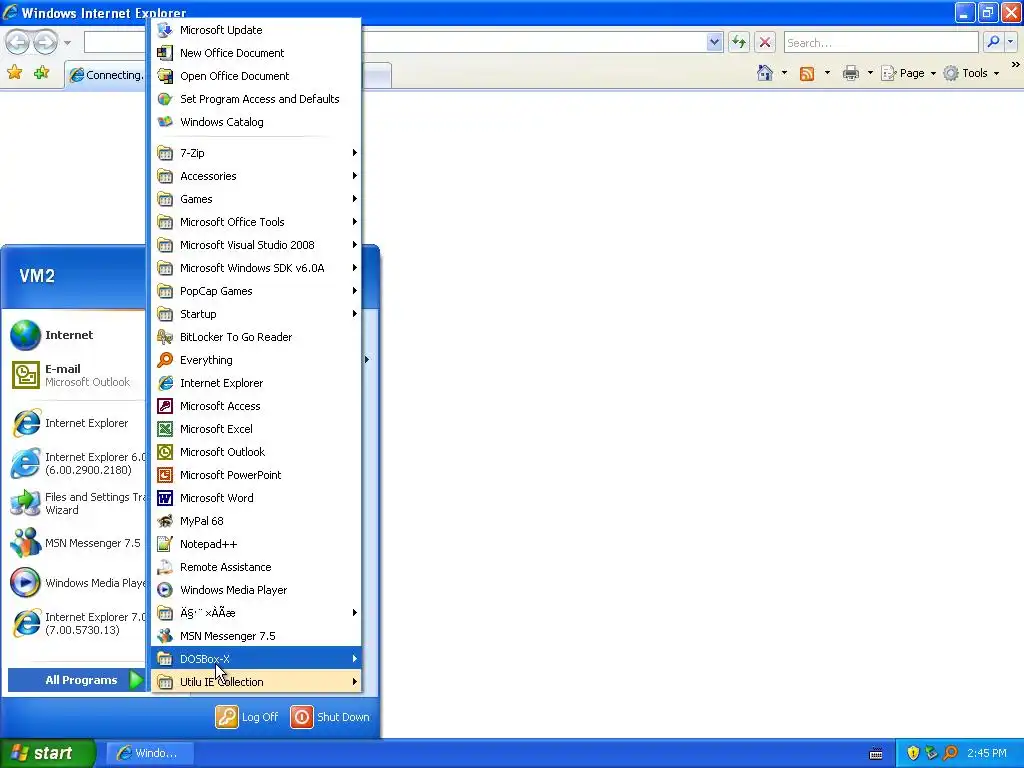Image resolution: width=1024 pixels, height=768 pixels.
Task: Click the Notepad++ icon
Action: point(165,544)
